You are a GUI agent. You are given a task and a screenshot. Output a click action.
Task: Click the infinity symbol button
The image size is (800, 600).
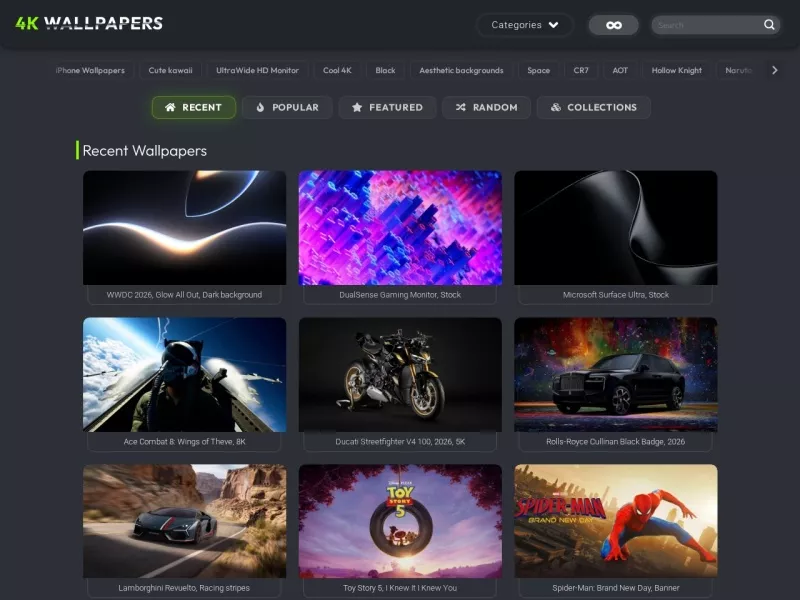click(x=613, y=25)
